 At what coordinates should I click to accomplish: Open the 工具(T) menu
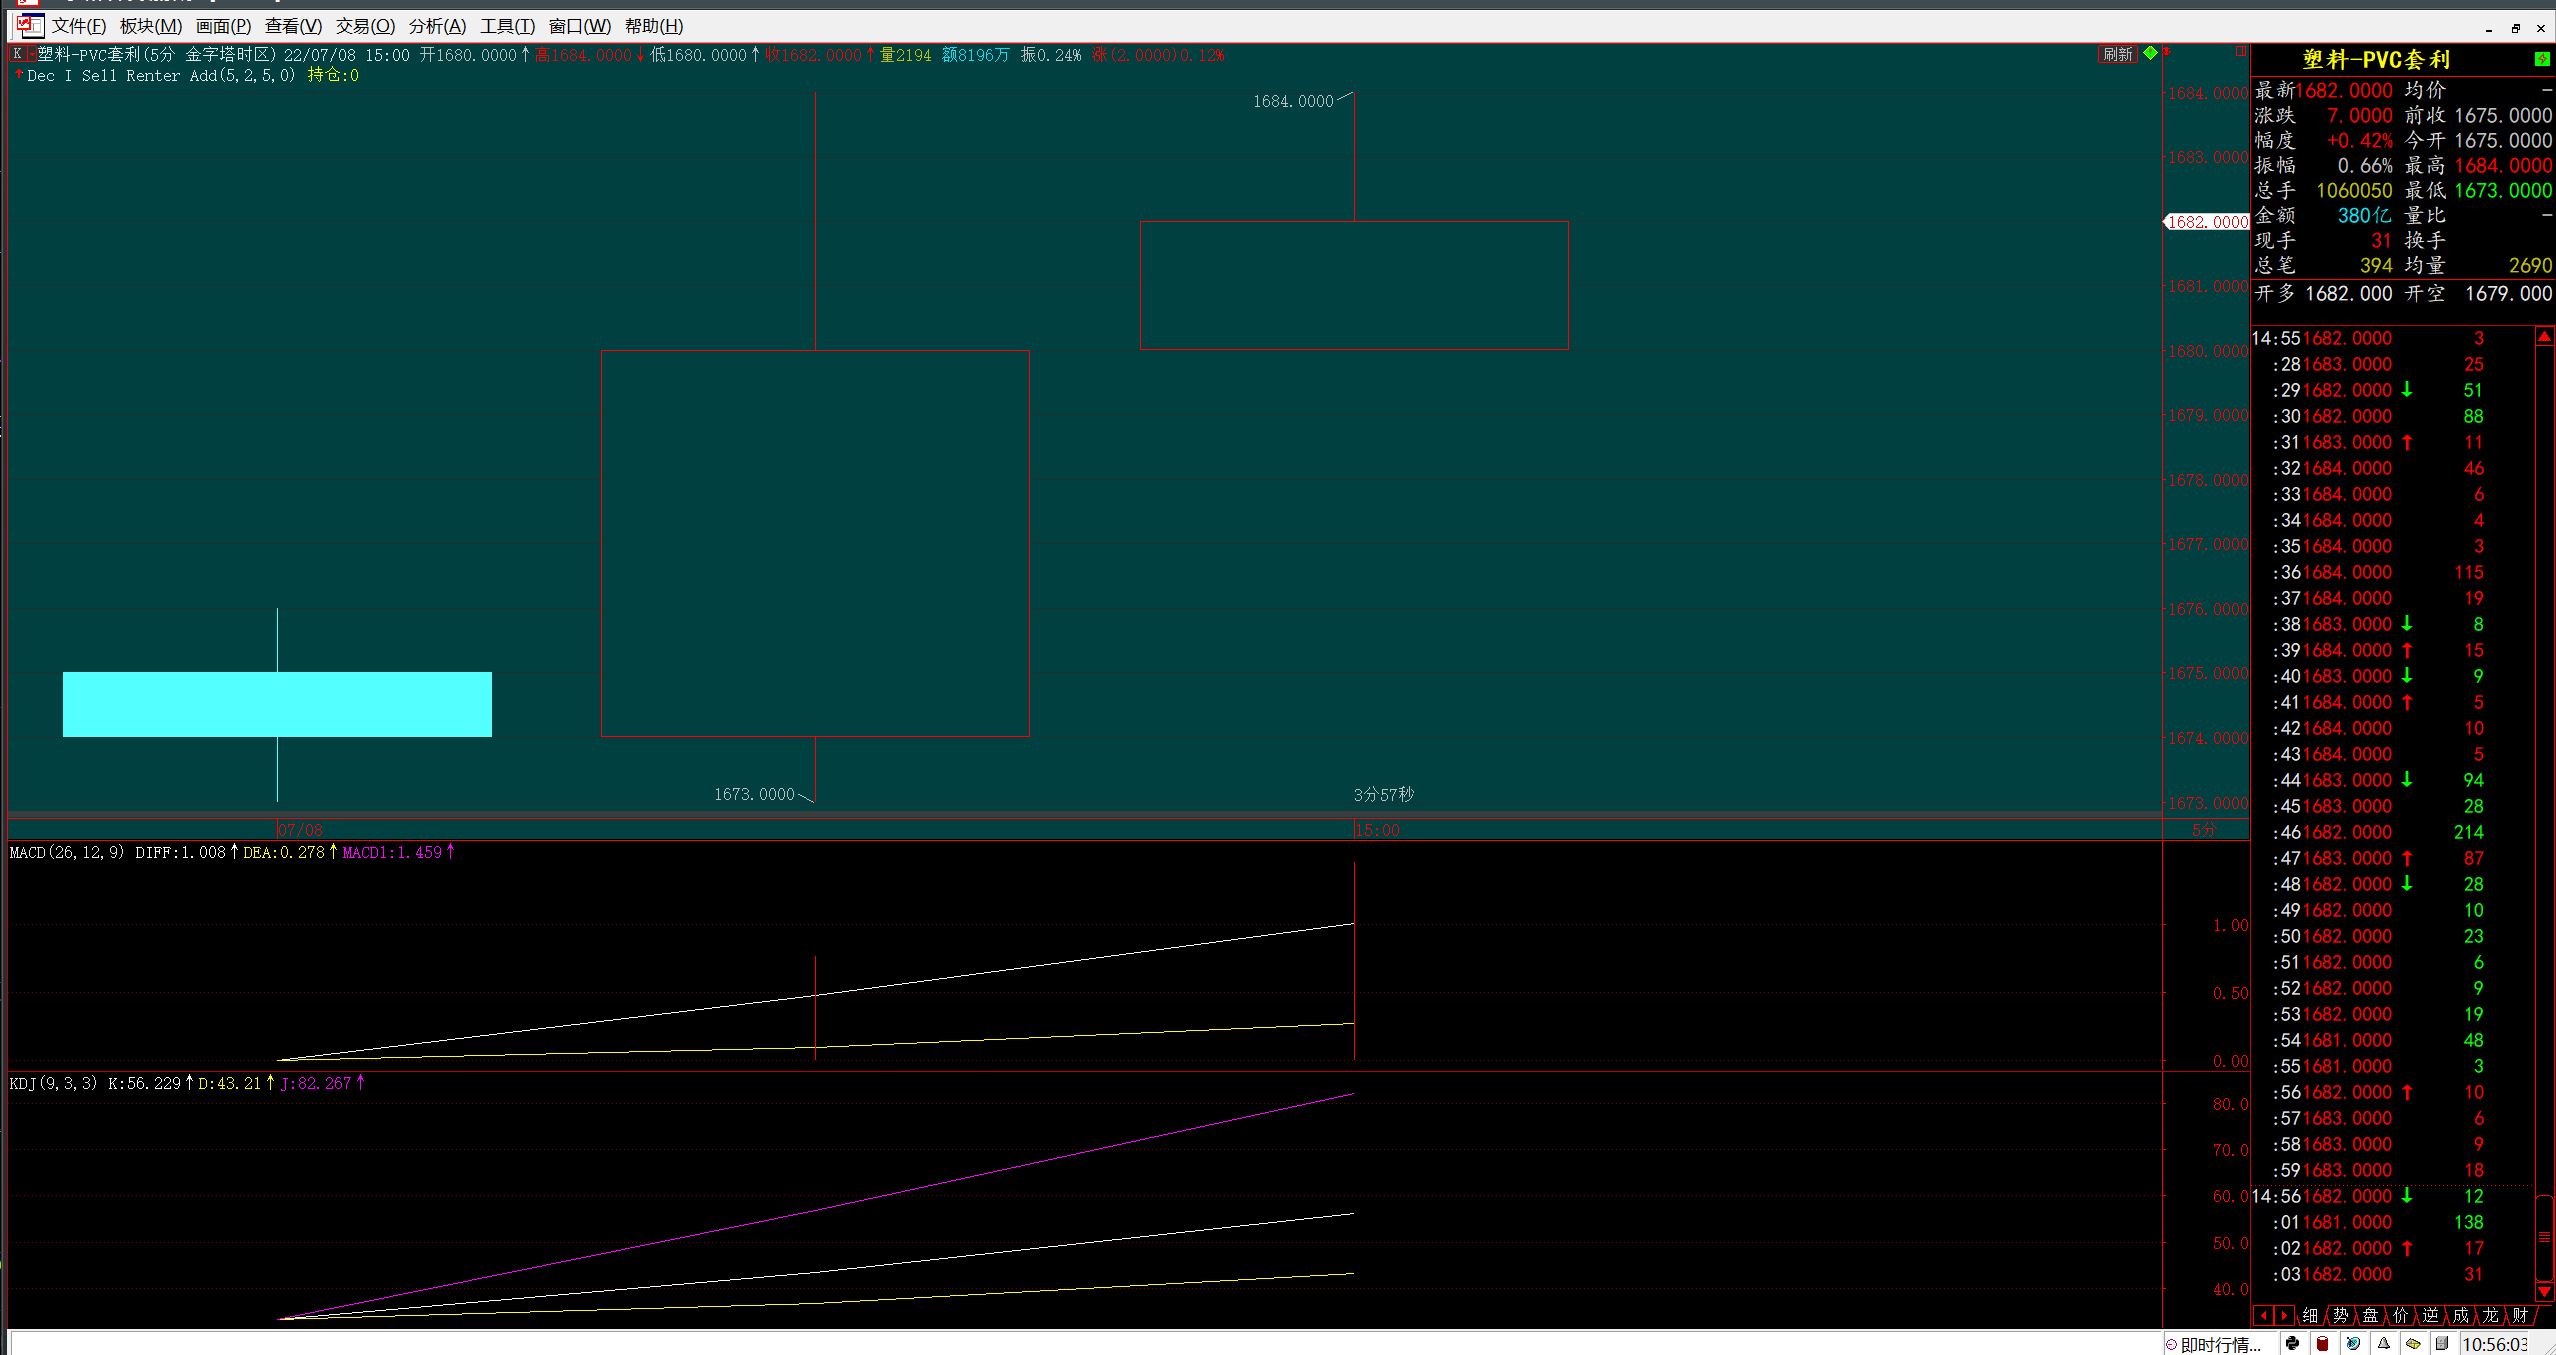(507, 26)
